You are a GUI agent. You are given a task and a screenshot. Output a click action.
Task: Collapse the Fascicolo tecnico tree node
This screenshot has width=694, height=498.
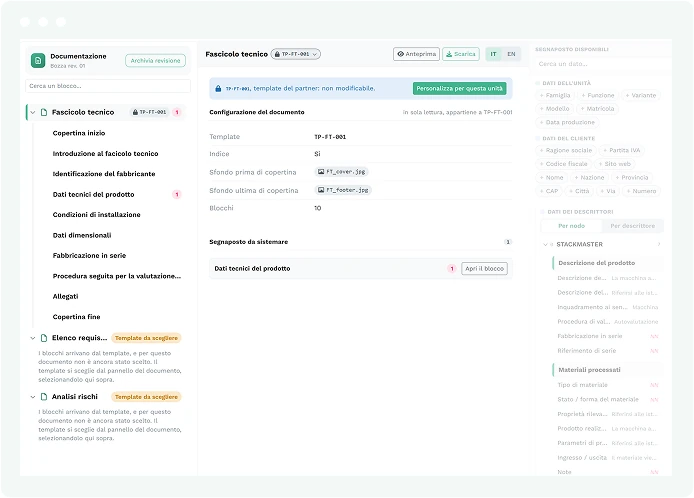click(x=33, y=112)
